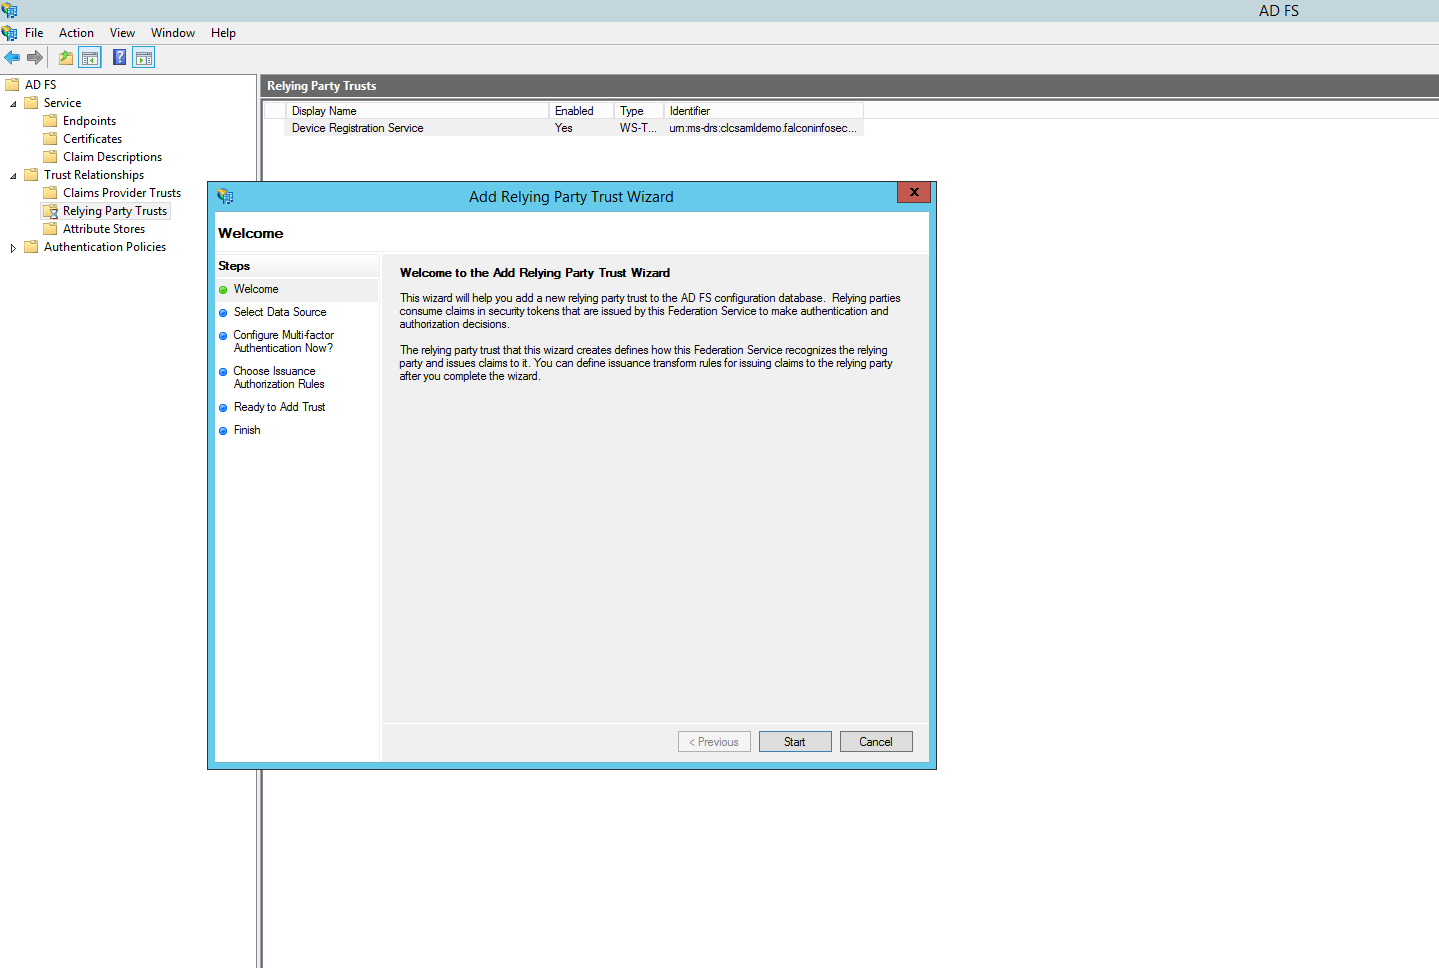
Task: Click the Back arrow toolbar icon
Action: [x=12, y=58]
